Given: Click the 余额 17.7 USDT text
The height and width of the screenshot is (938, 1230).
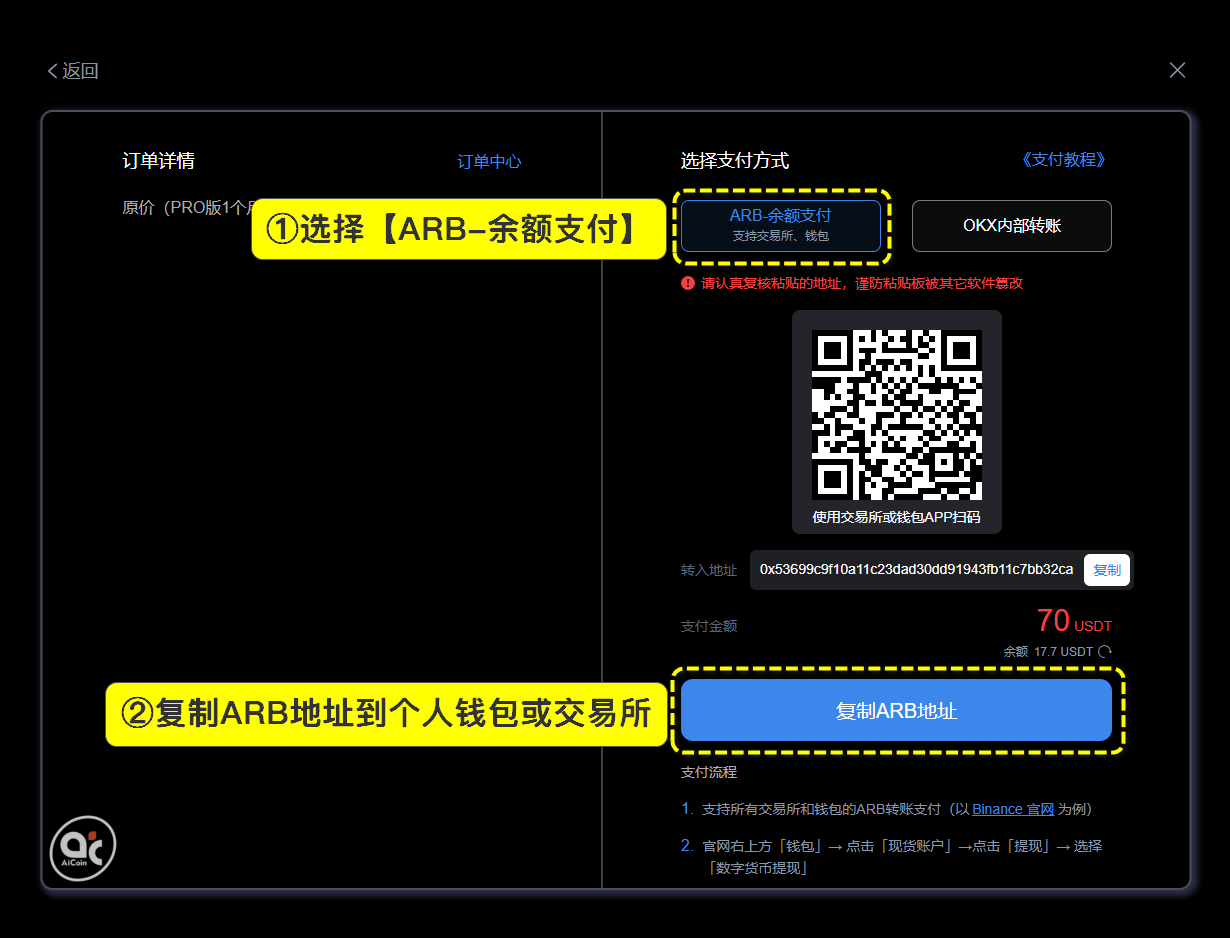Looking at the screenshot, I should 1048,652.
